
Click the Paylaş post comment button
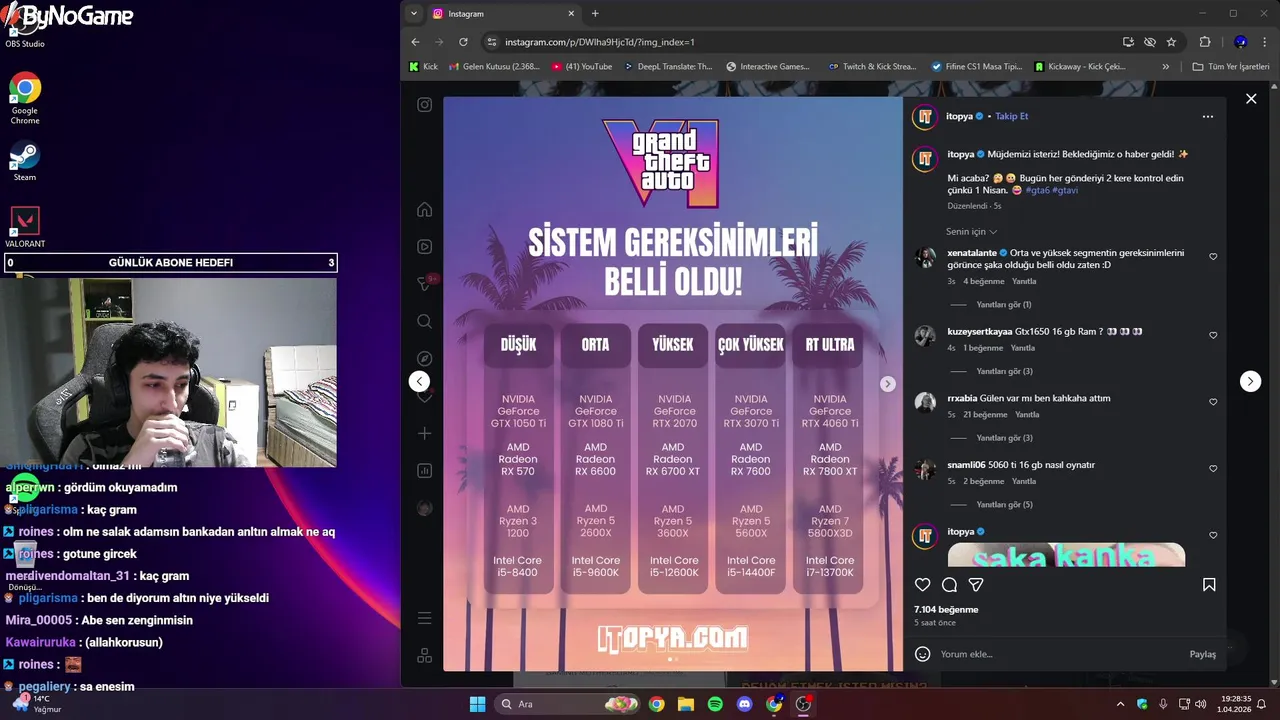coord(1202,654)
